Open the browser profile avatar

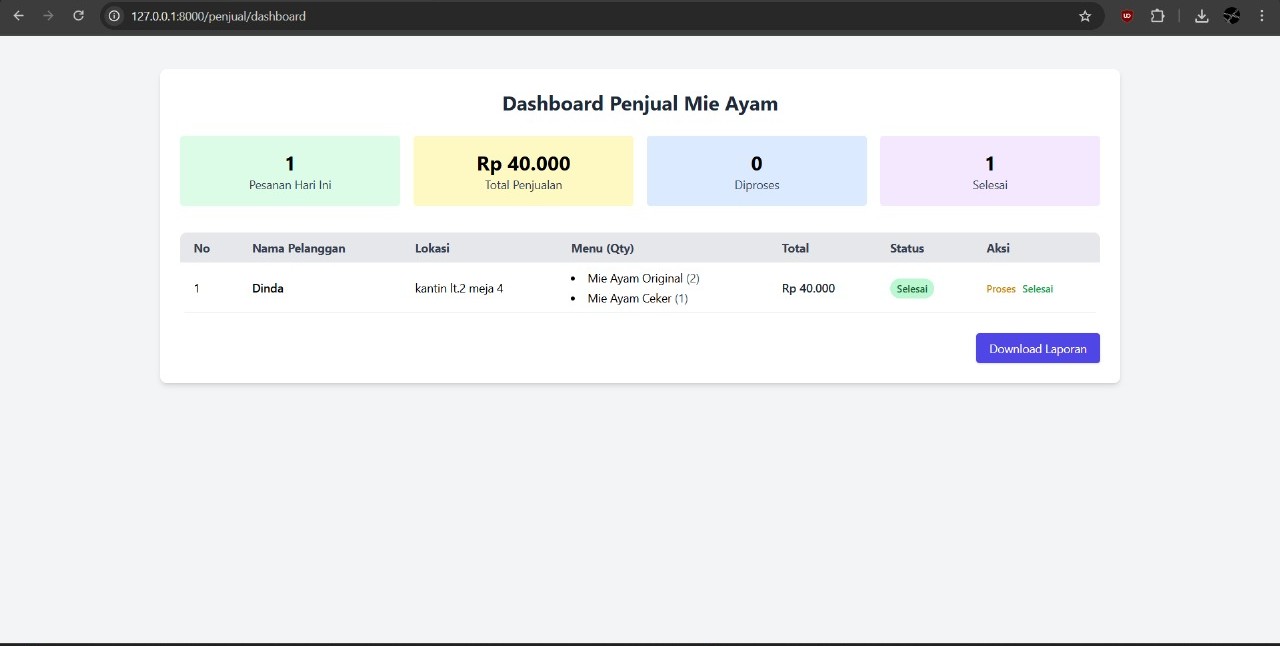point(1232,16)
